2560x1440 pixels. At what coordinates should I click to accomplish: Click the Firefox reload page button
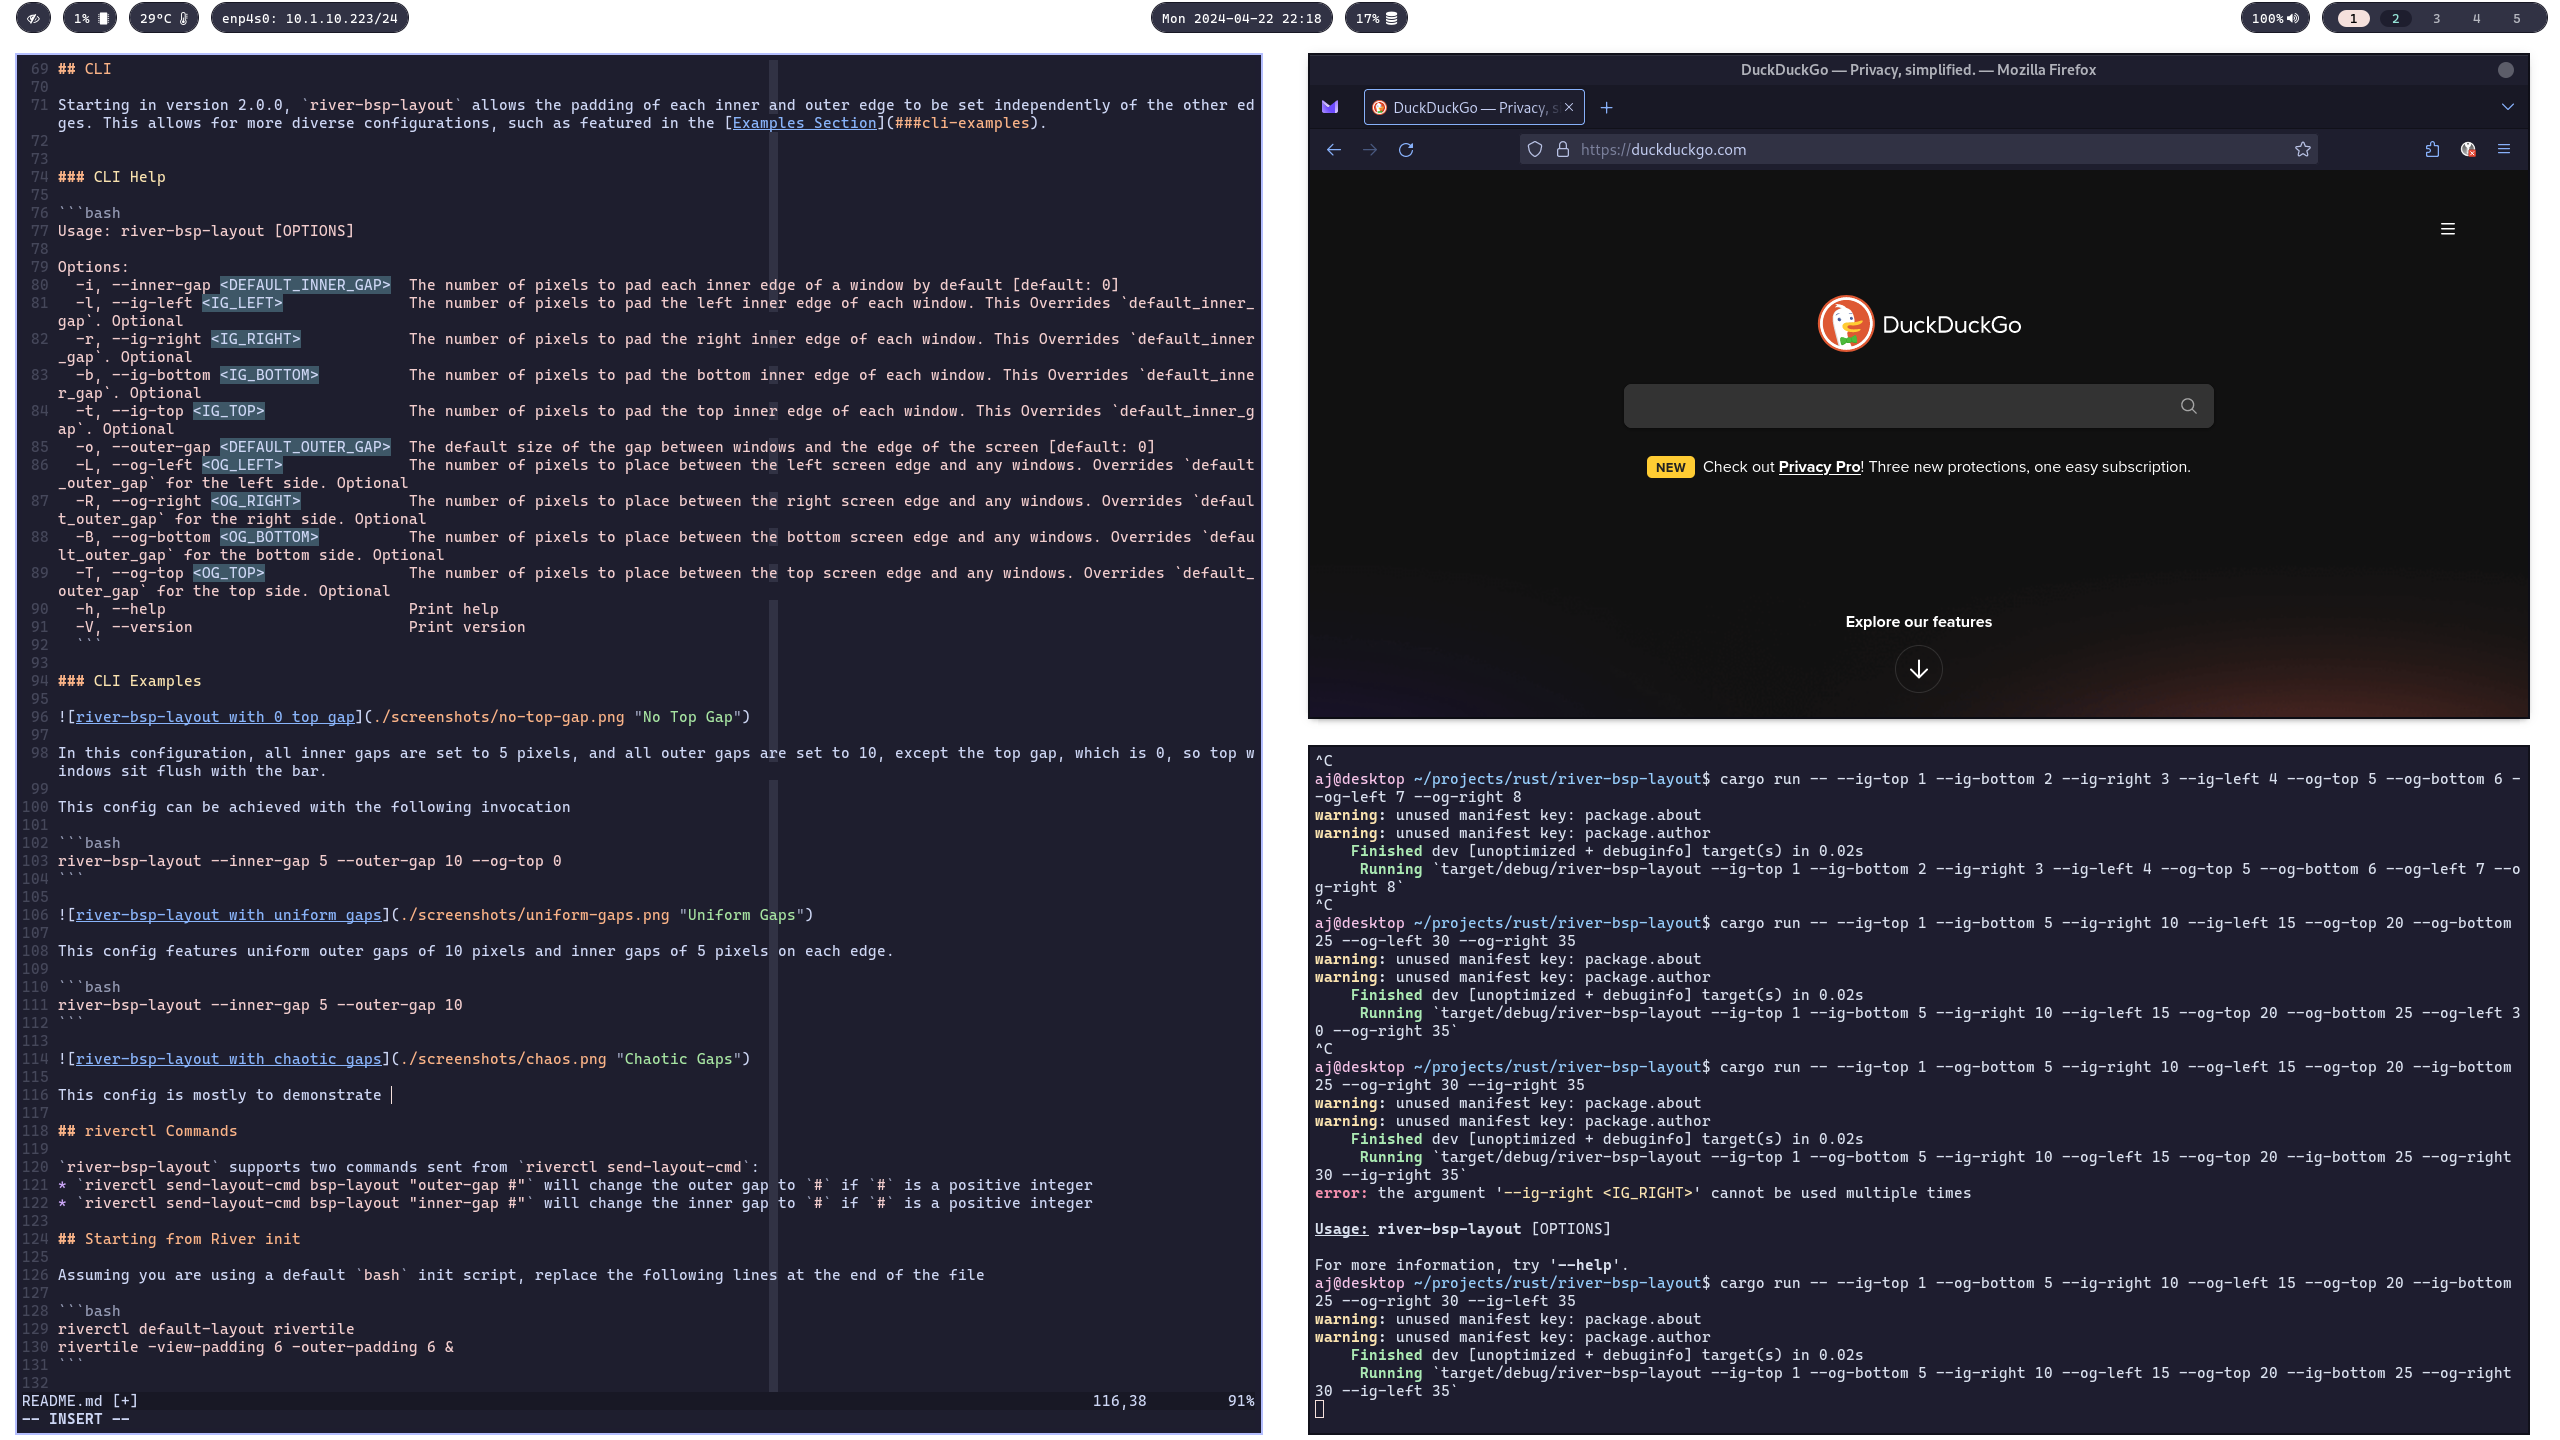[x=1405, y=149]
